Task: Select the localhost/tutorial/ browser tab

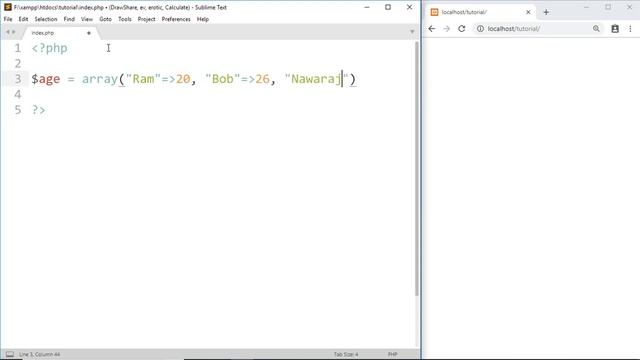Action: [480, 12]
